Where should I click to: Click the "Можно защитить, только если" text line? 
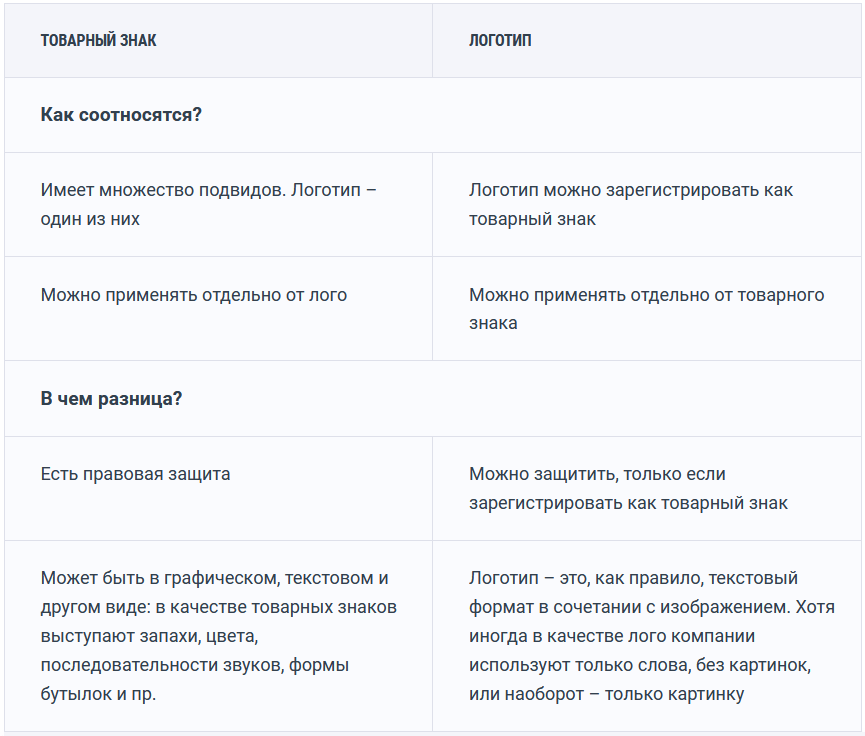597,474
